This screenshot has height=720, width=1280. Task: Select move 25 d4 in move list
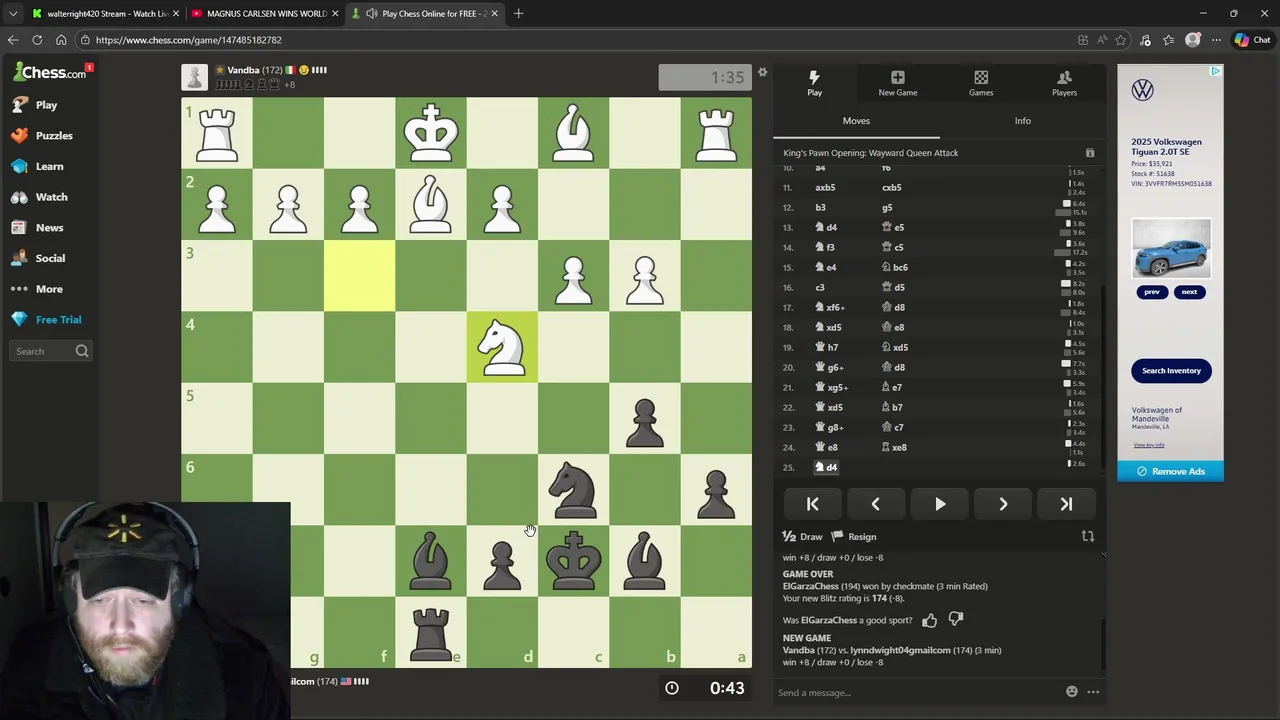click(x=826, y=467)
